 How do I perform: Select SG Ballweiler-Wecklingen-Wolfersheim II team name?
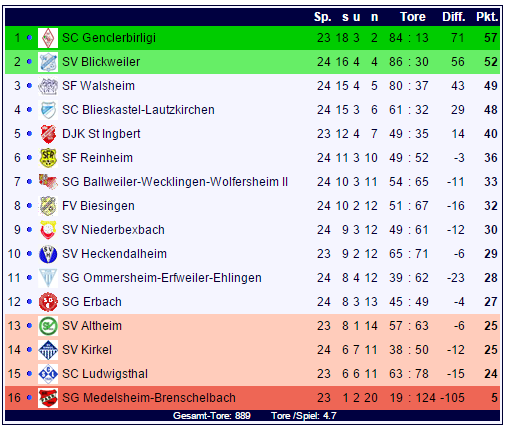175,182
